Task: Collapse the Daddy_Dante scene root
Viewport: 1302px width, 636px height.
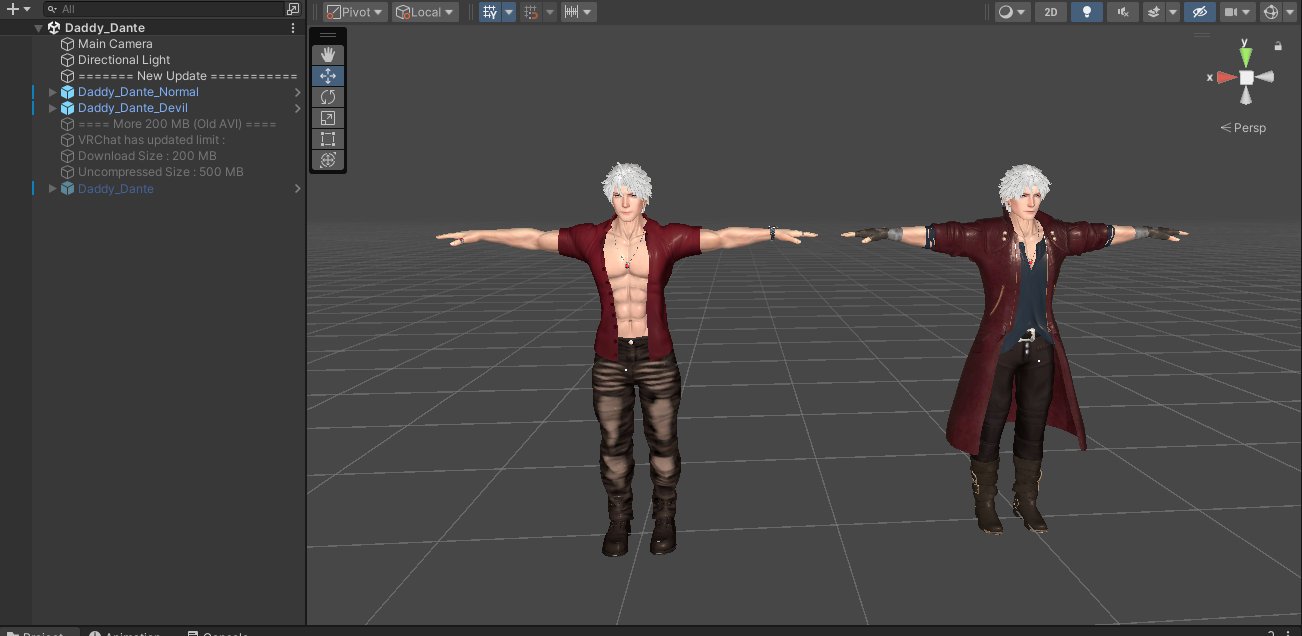Action: (38, 28)
